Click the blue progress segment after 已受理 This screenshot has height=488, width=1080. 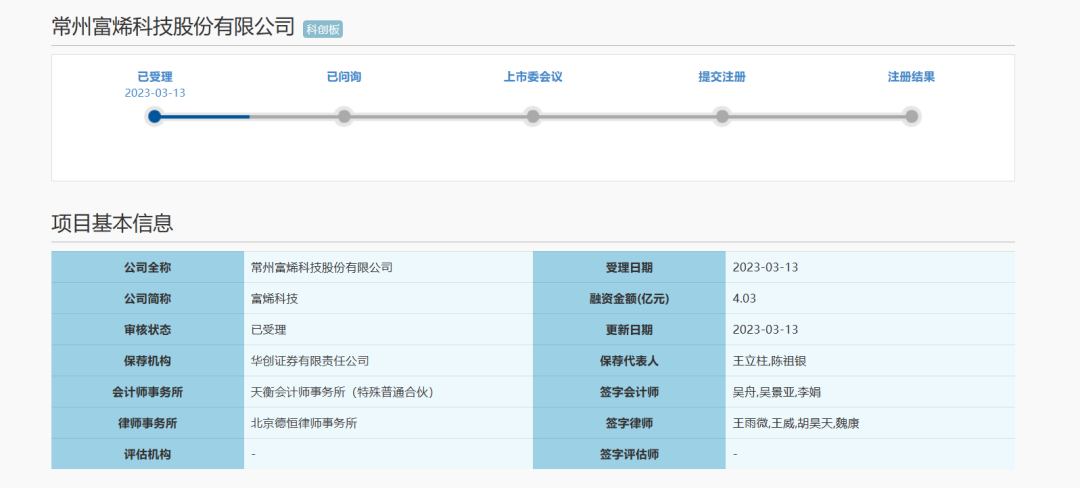[205, 116]
